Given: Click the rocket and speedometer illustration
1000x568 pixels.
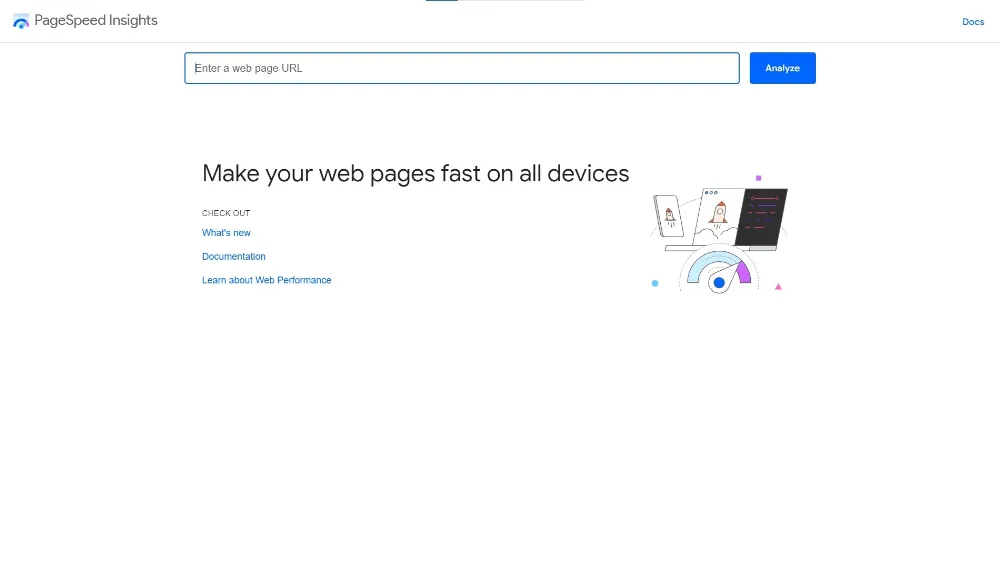Looking at the screenshot, I should (x=719, y=234).
